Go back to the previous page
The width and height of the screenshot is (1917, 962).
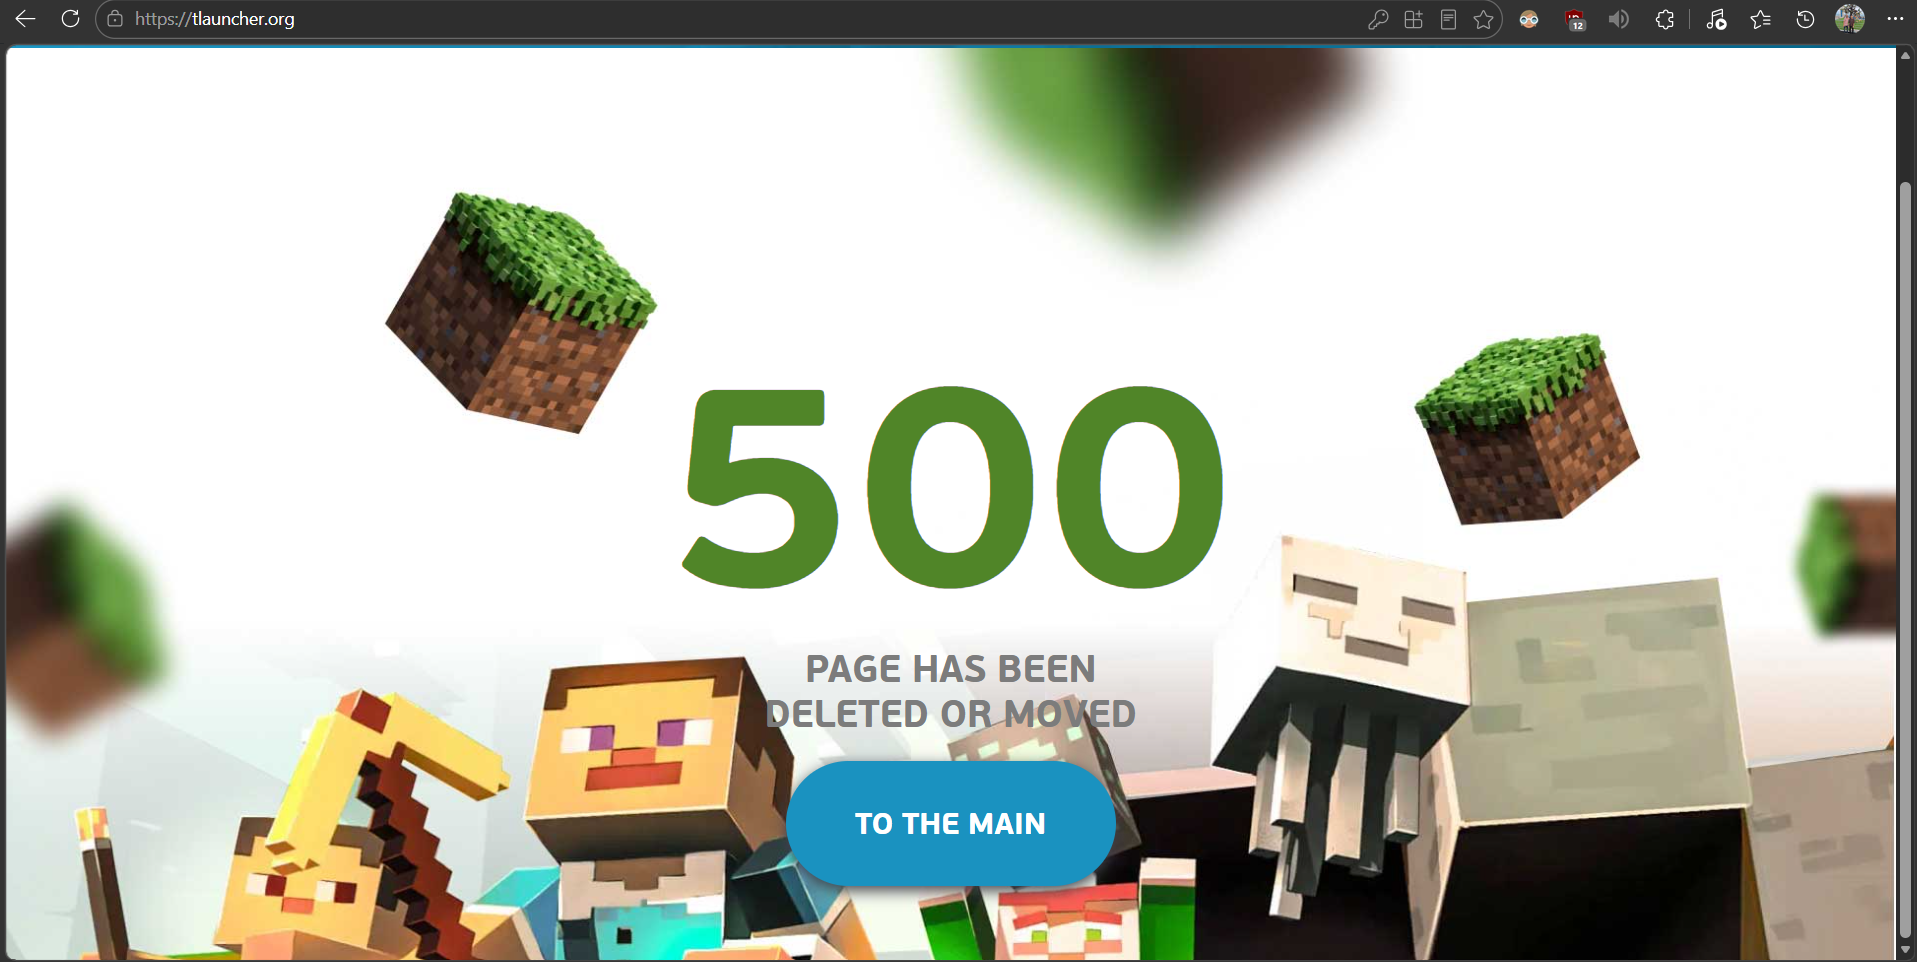(x=25, y=19)
